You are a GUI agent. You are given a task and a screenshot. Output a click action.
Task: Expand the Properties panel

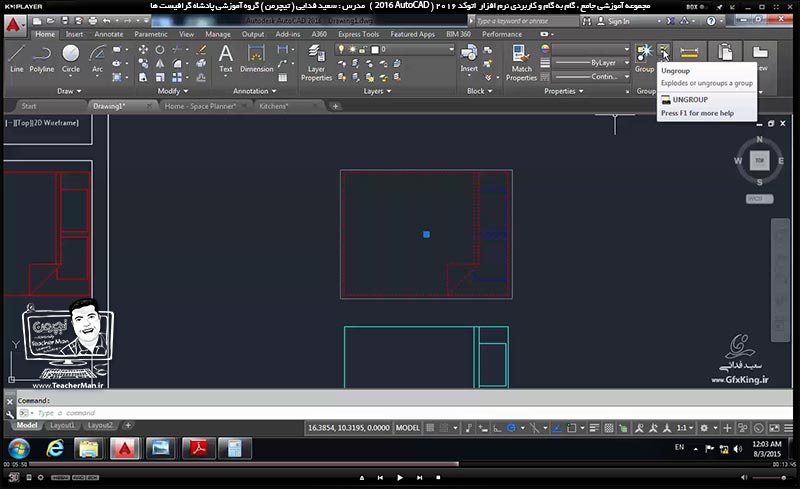point(564,91)
